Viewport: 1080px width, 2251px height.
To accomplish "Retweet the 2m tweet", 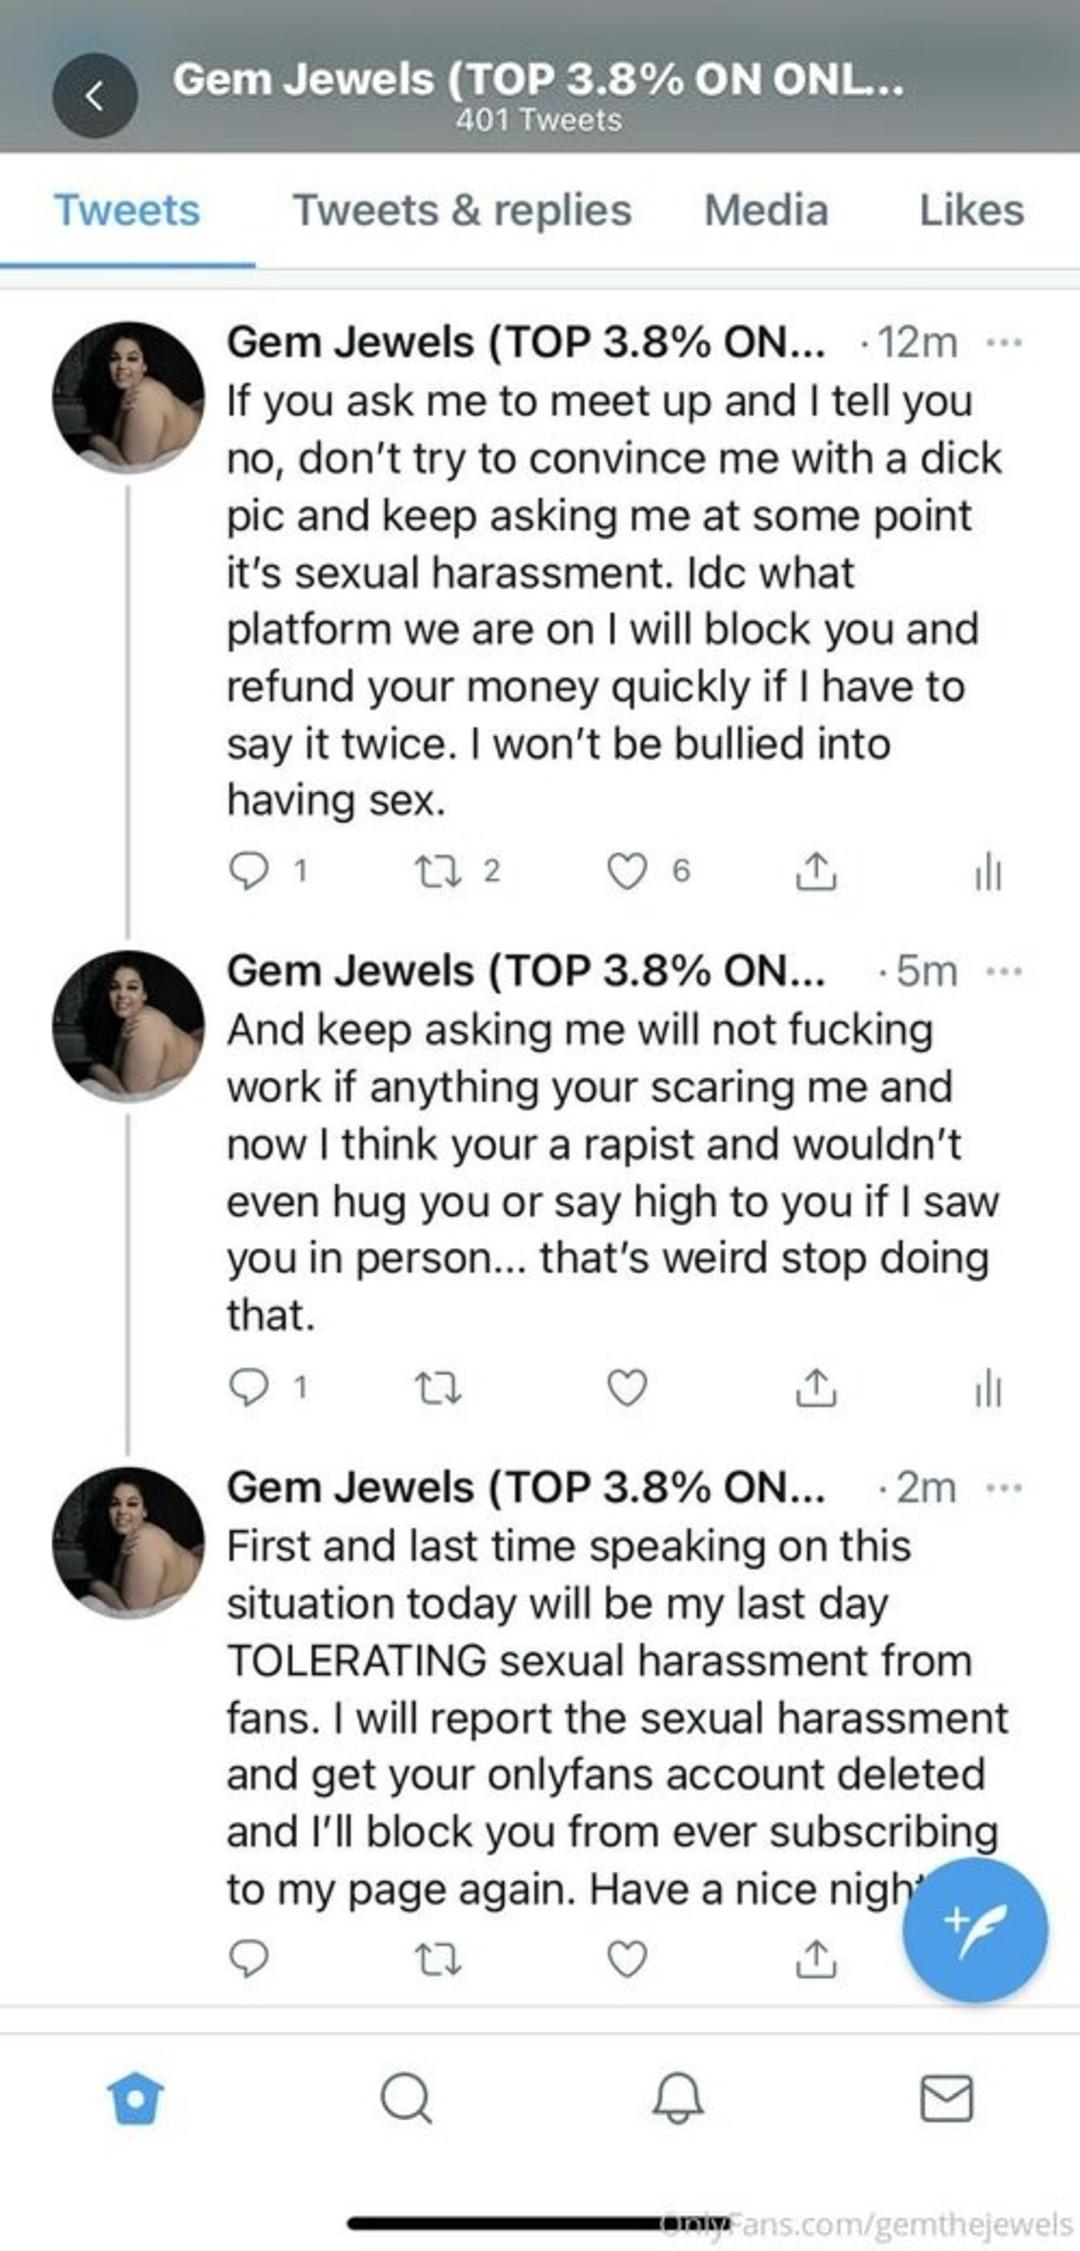I will pos(438,1959).
